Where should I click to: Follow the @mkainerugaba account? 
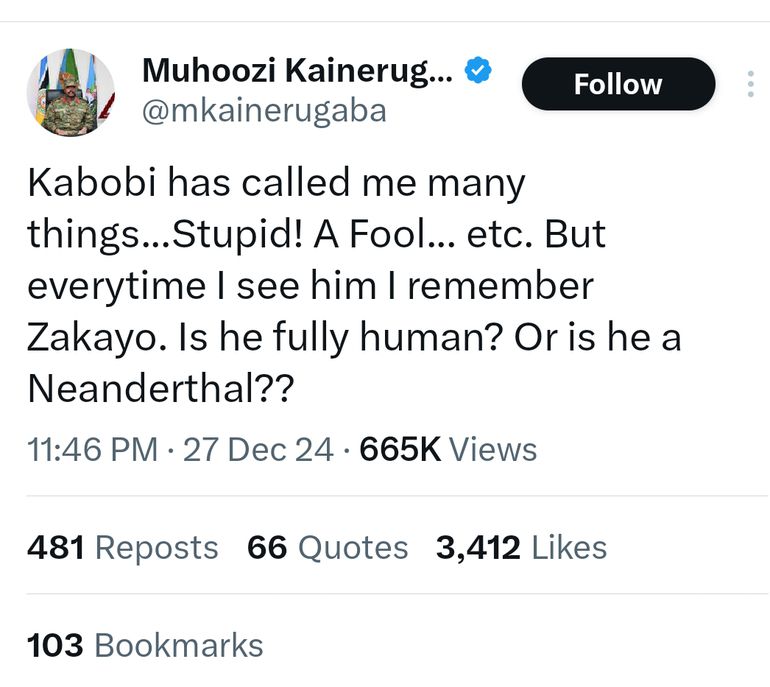(x=618, y=84)
